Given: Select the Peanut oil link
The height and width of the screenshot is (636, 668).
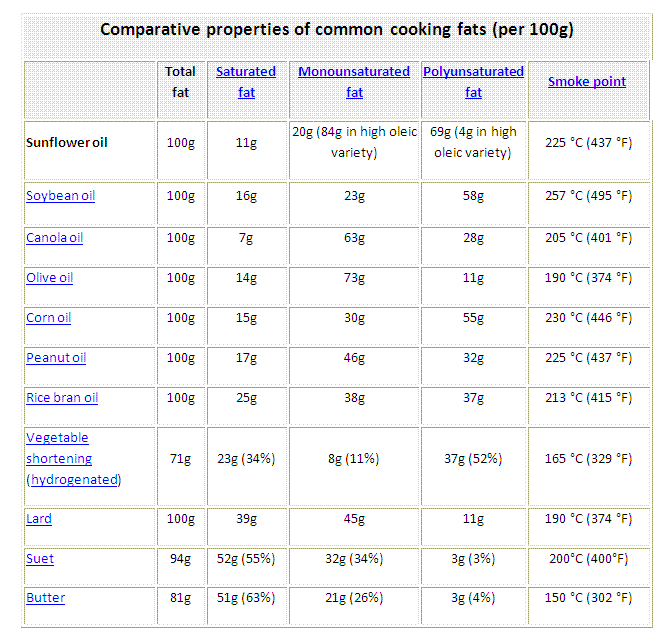Looking at the screenshot, I should point(56,357).
